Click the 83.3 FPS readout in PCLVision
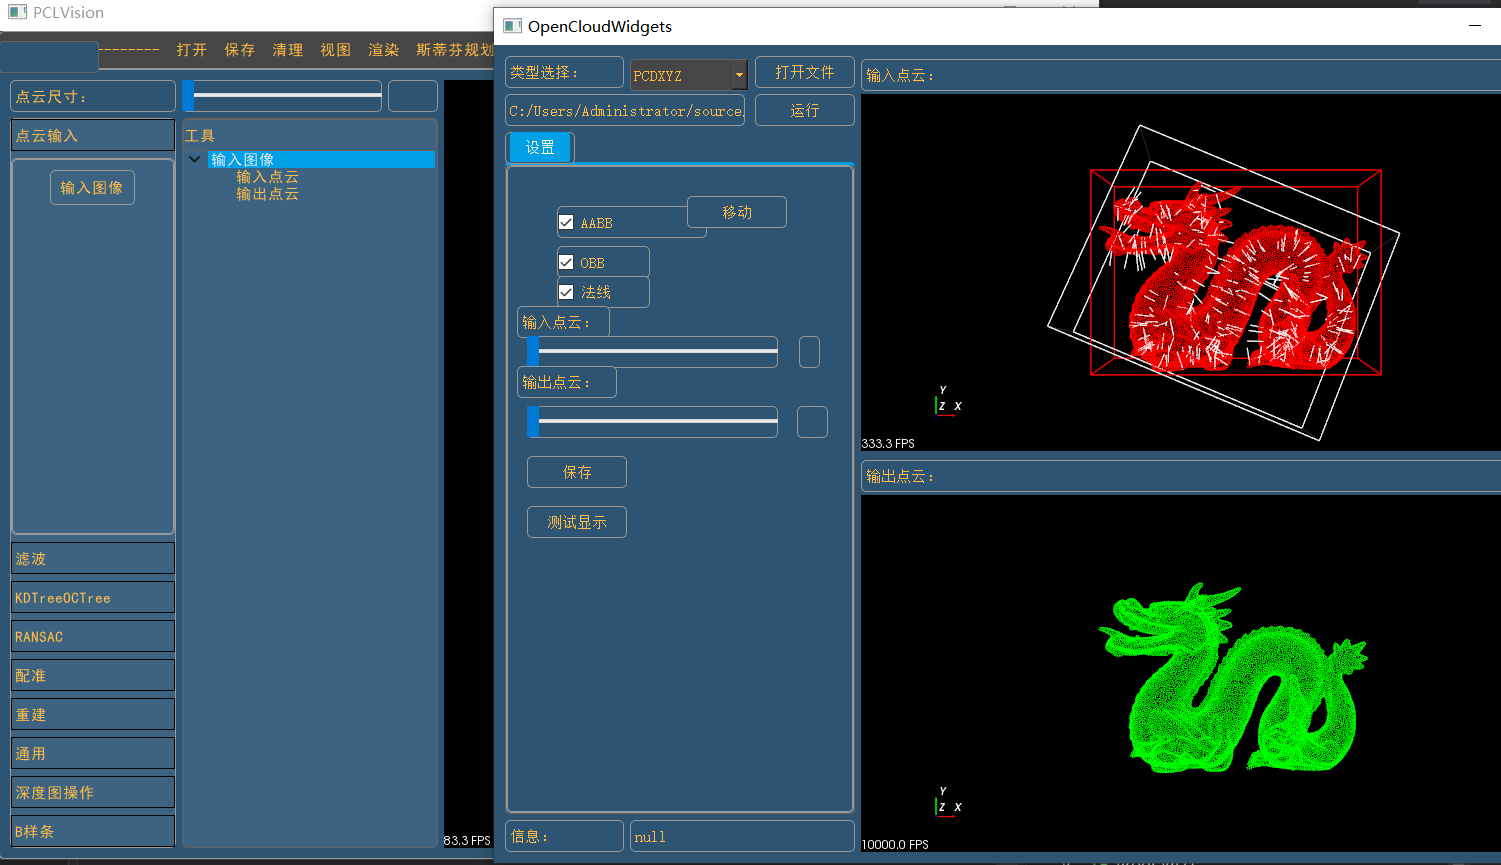 467,840
